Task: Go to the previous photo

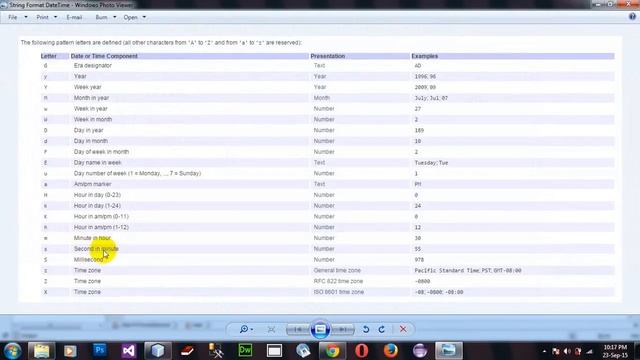Action: pos(298,329)
